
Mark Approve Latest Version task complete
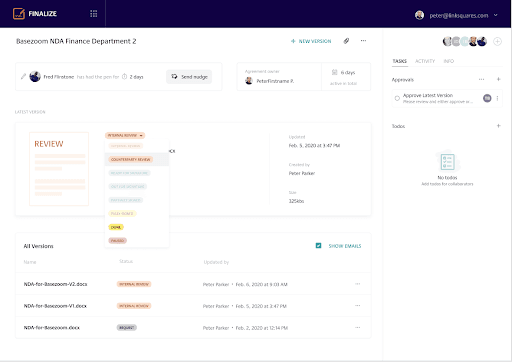click(397, 98)
